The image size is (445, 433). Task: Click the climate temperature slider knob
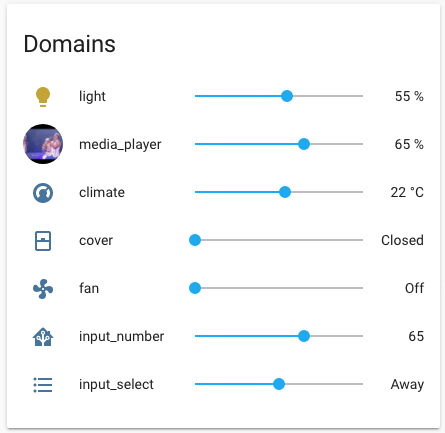click(x=285, y=192)
